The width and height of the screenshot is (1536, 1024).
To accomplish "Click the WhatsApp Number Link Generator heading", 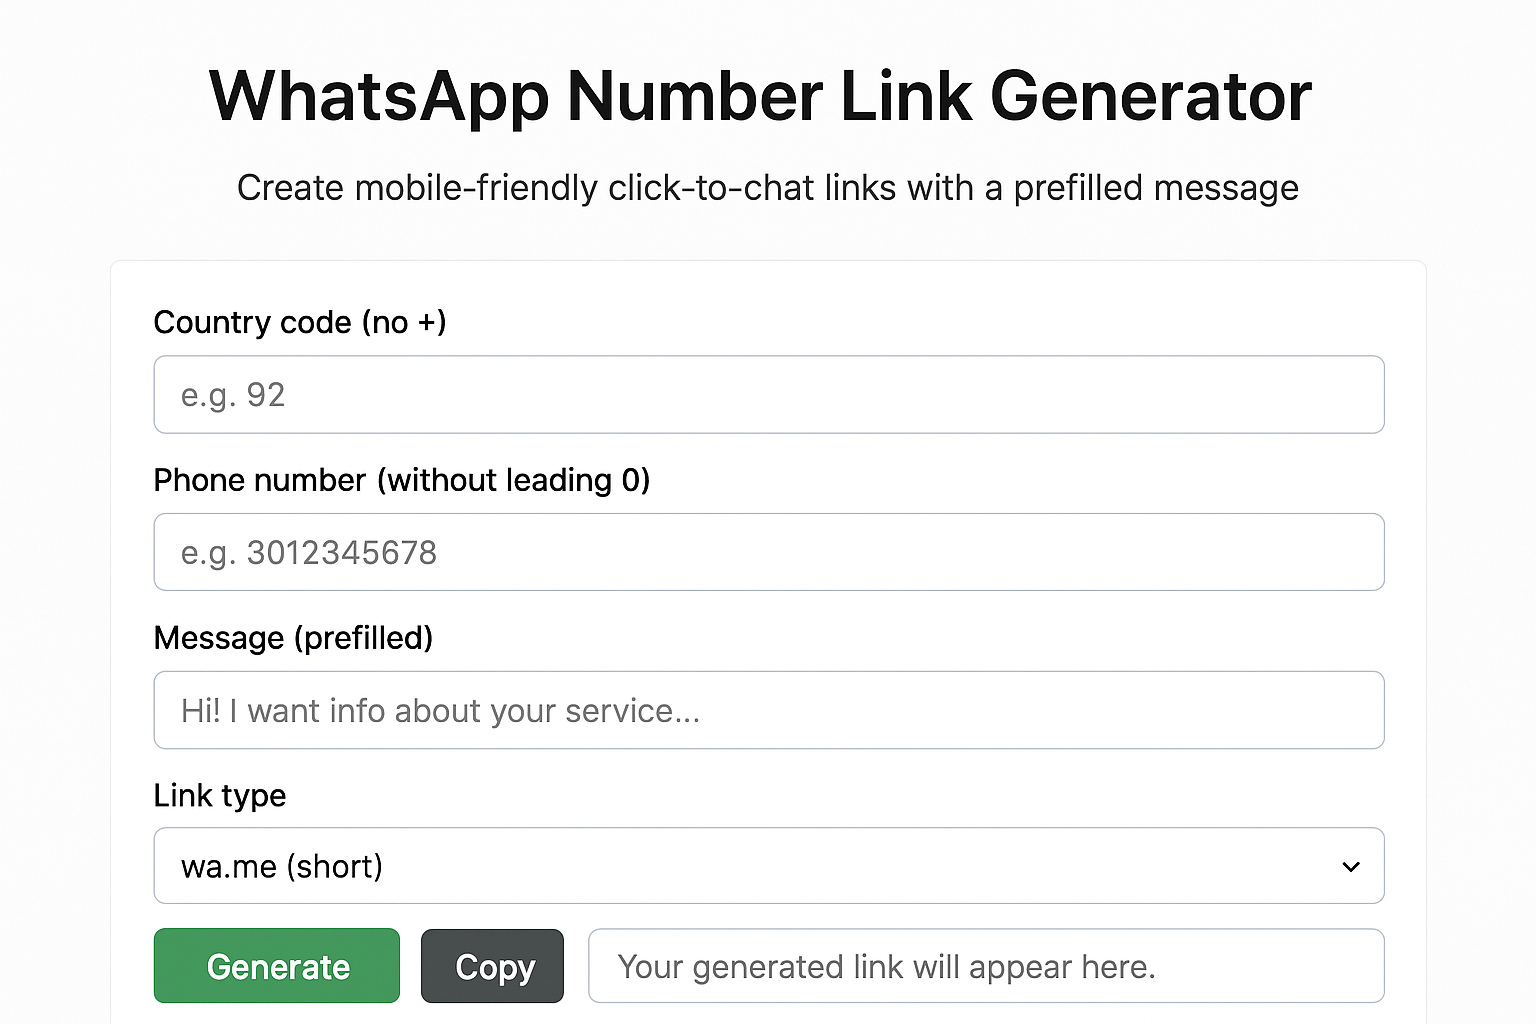I will coord(760,96).
